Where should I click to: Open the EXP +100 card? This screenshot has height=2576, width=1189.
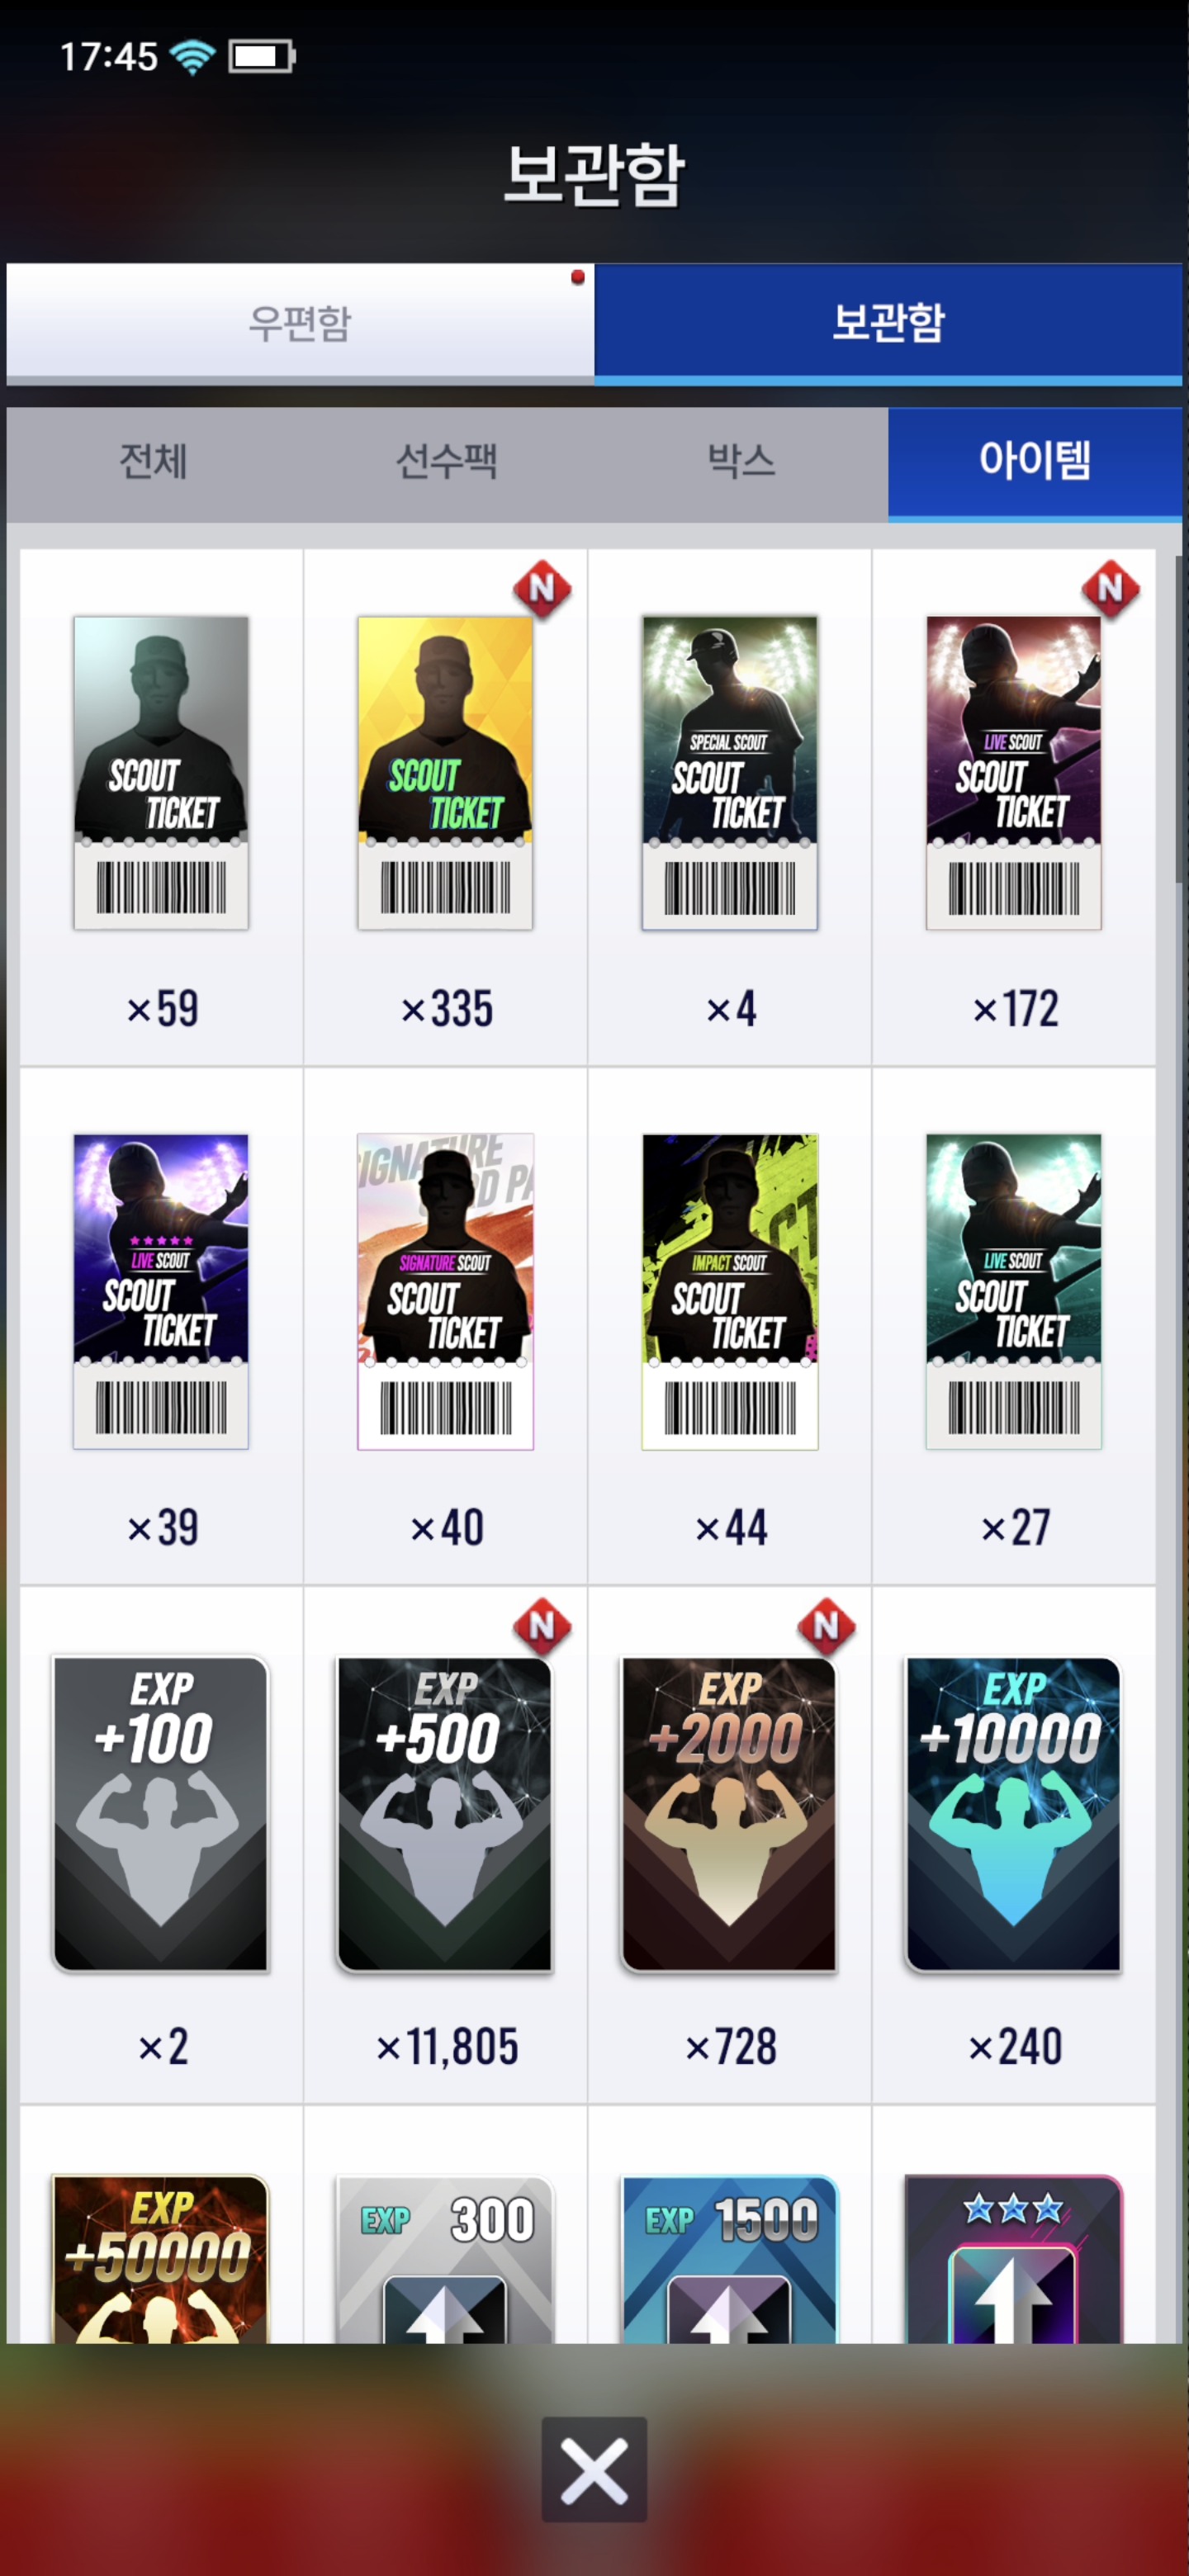click(161, 1844)
